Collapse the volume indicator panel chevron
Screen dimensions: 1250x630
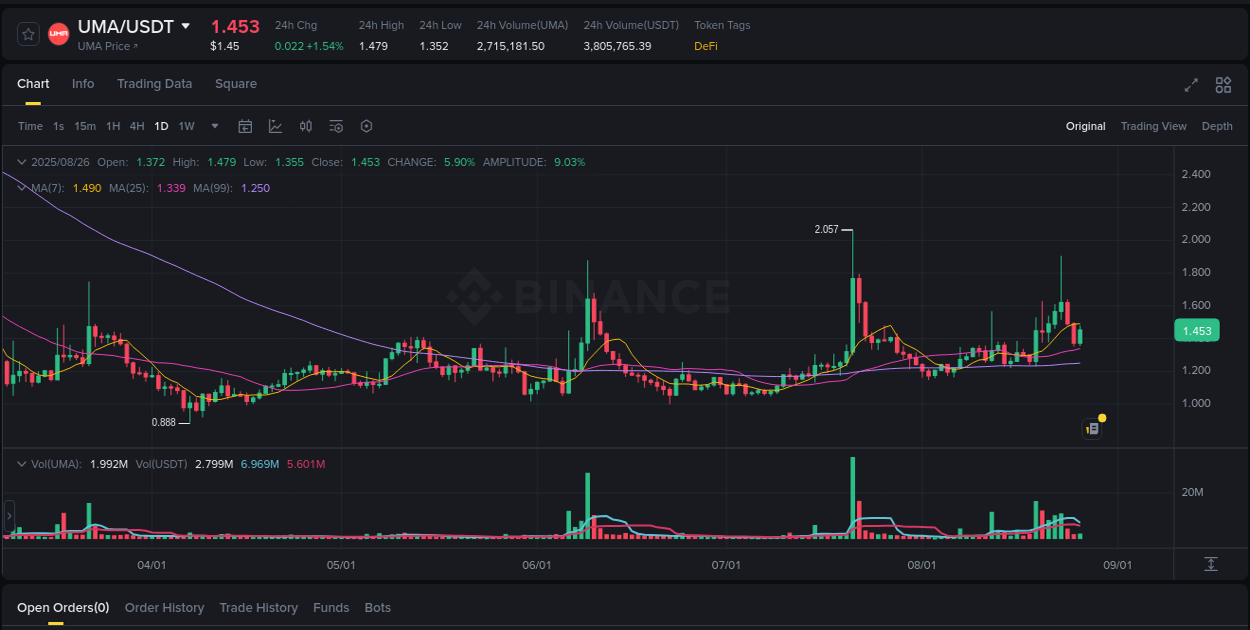(x=21, y=463)
